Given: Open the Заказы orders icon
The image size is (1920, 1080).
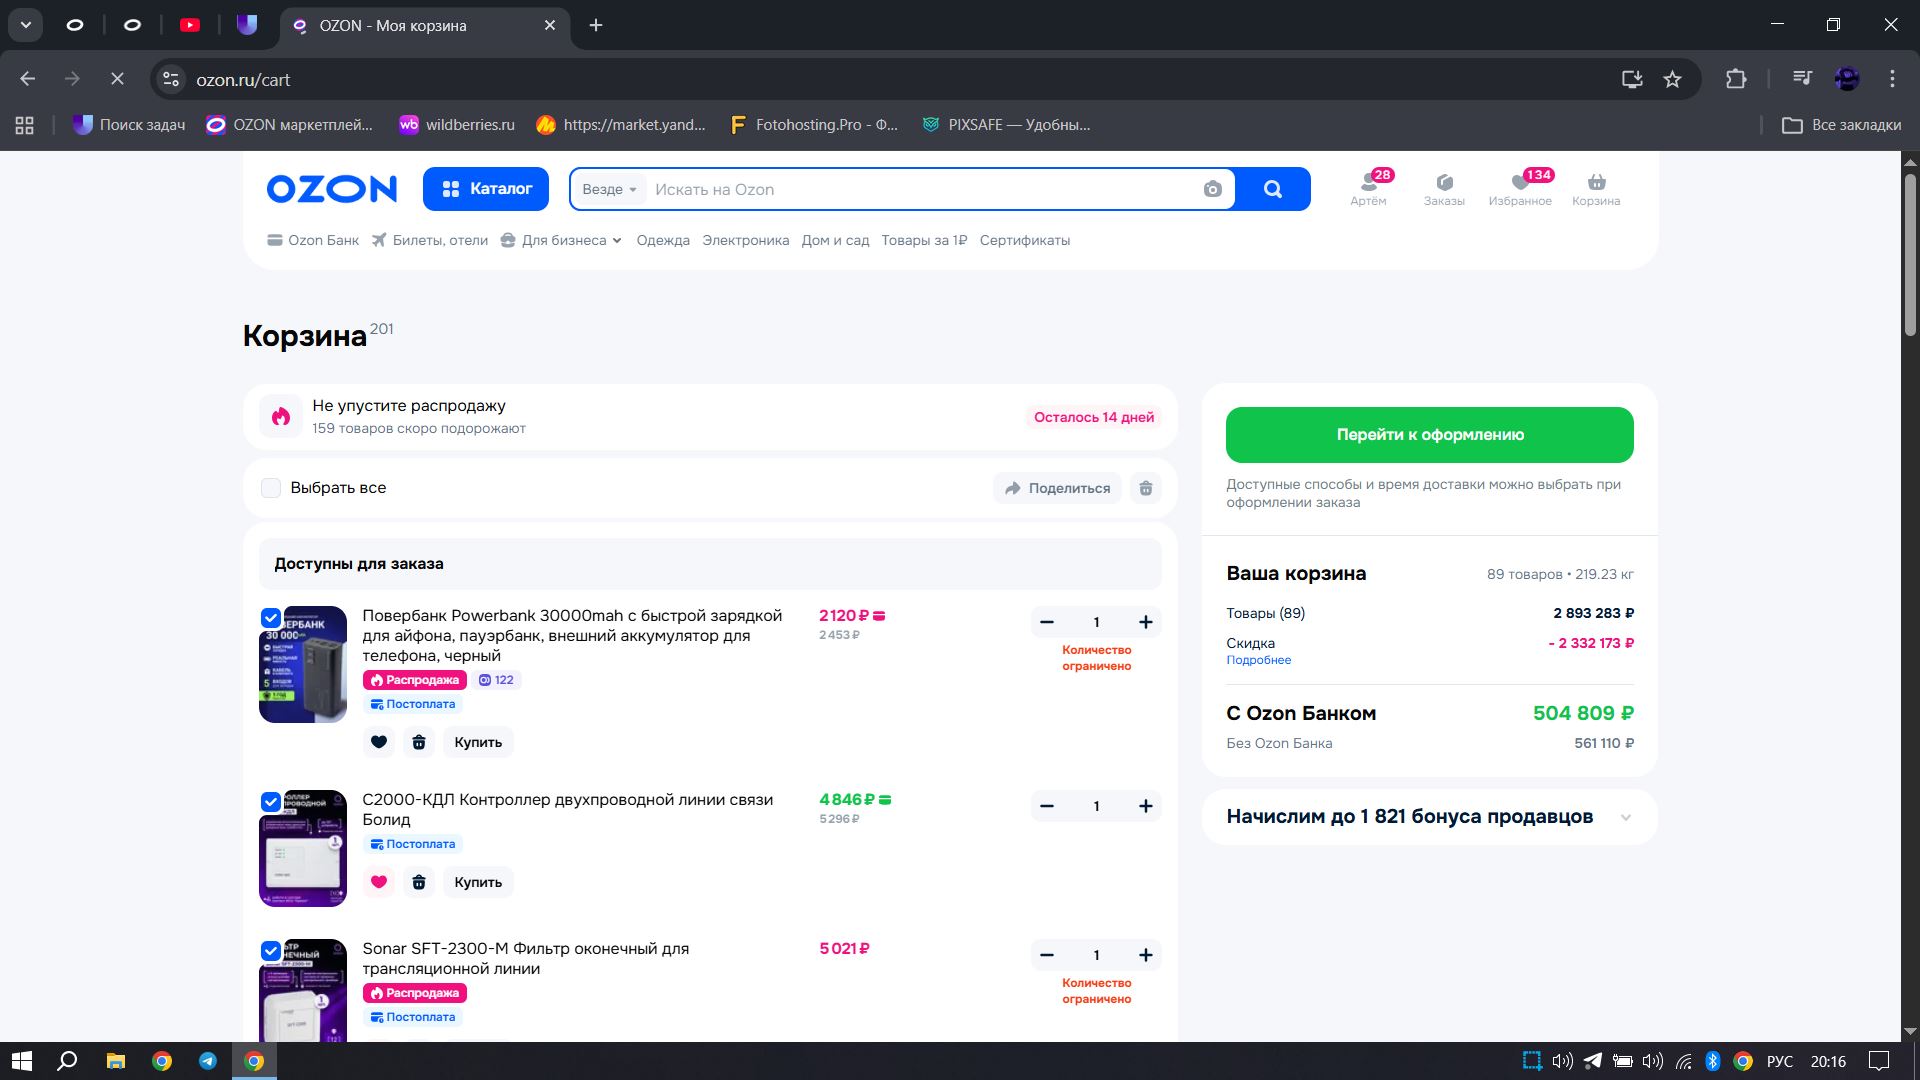Looking at the screenshot, I should pyautogui.click(x=1444, y=183).
